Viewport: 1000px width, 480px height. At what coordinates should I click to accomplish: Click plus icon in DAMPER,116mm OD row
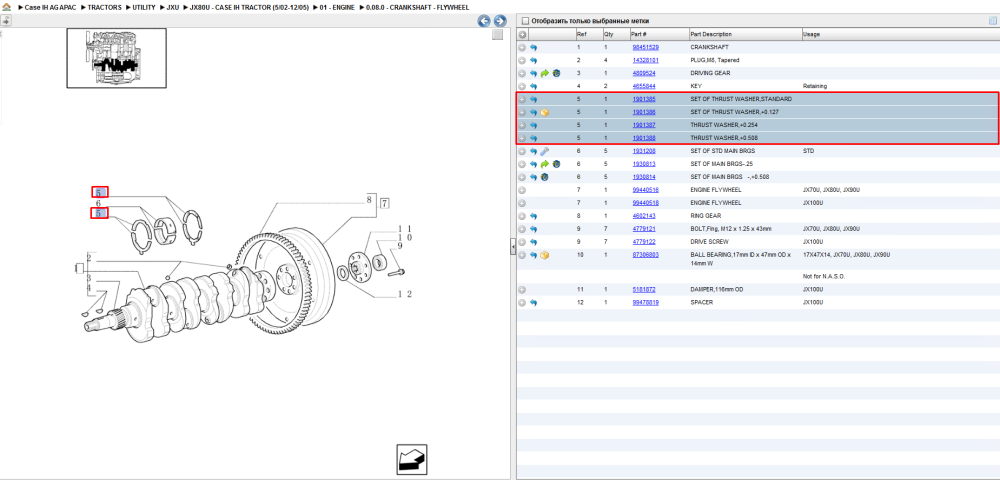[522, 289]
